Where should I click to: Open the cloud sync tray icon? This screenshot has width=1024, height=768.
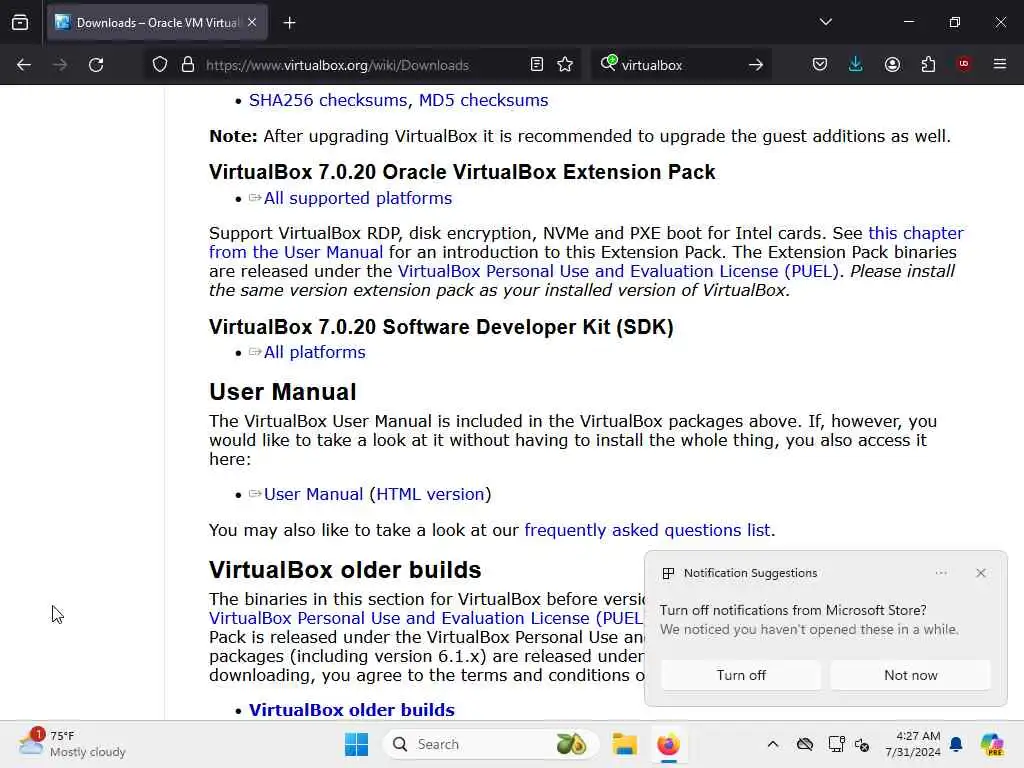(x=805, y=744)
